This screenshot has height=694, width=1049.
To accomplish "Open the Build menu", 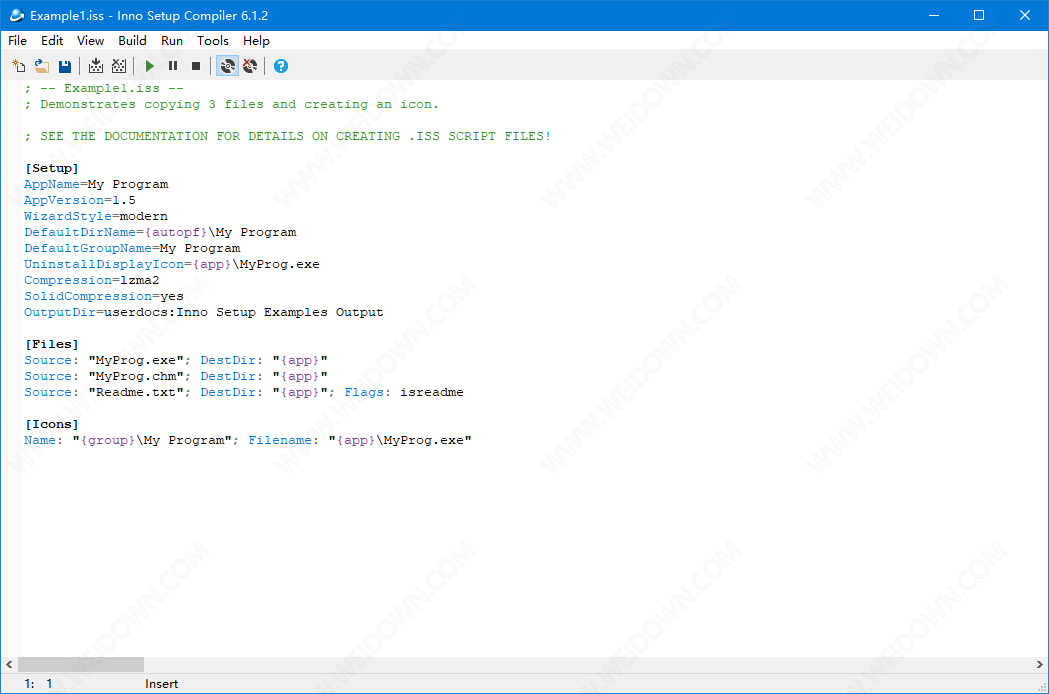I will point(132,41).
